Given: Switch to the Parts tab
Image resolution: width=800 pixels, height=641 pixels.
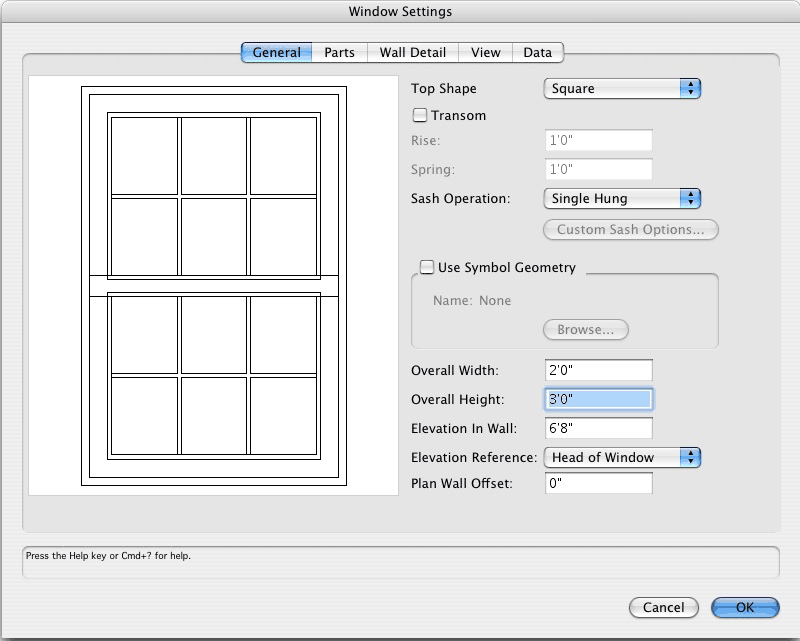Looking at the screenshot, I should 339,52.
